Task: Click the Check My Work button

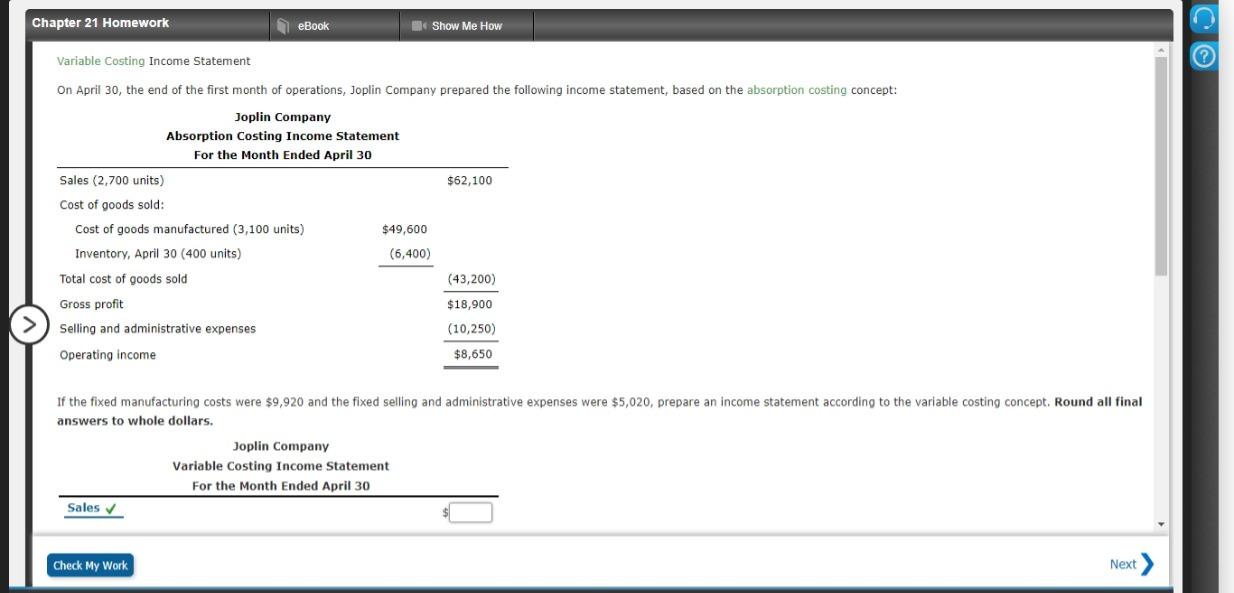Action: (92, 564)
